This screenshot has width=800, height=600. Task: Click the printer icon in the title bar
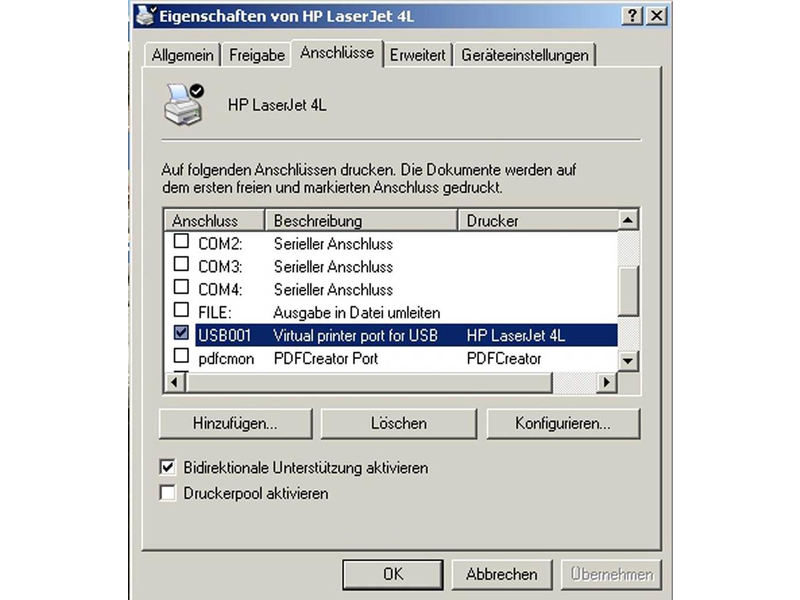coord(145,15)
